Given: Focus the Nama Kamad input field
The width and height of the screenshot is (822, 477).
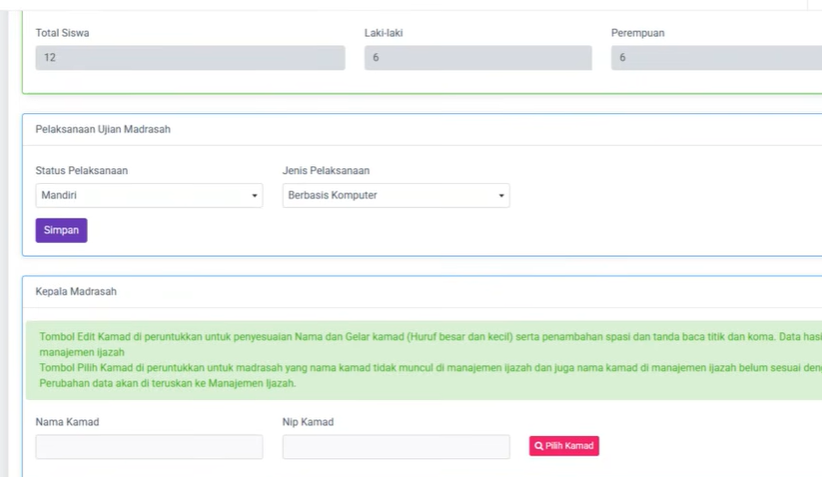Looking at the screenshot, I should [149, 446].
